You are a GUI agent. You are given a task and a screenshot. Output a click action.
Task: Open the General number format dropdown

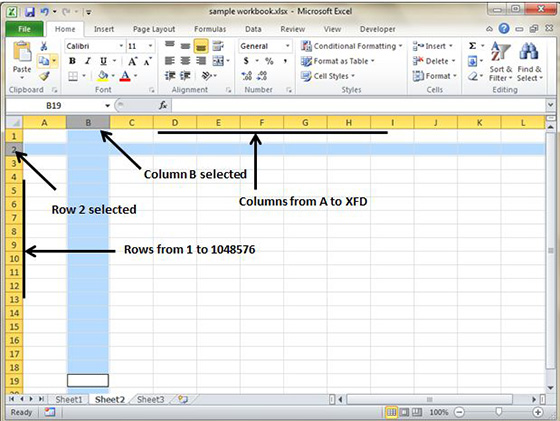click(x=288, y=46)
